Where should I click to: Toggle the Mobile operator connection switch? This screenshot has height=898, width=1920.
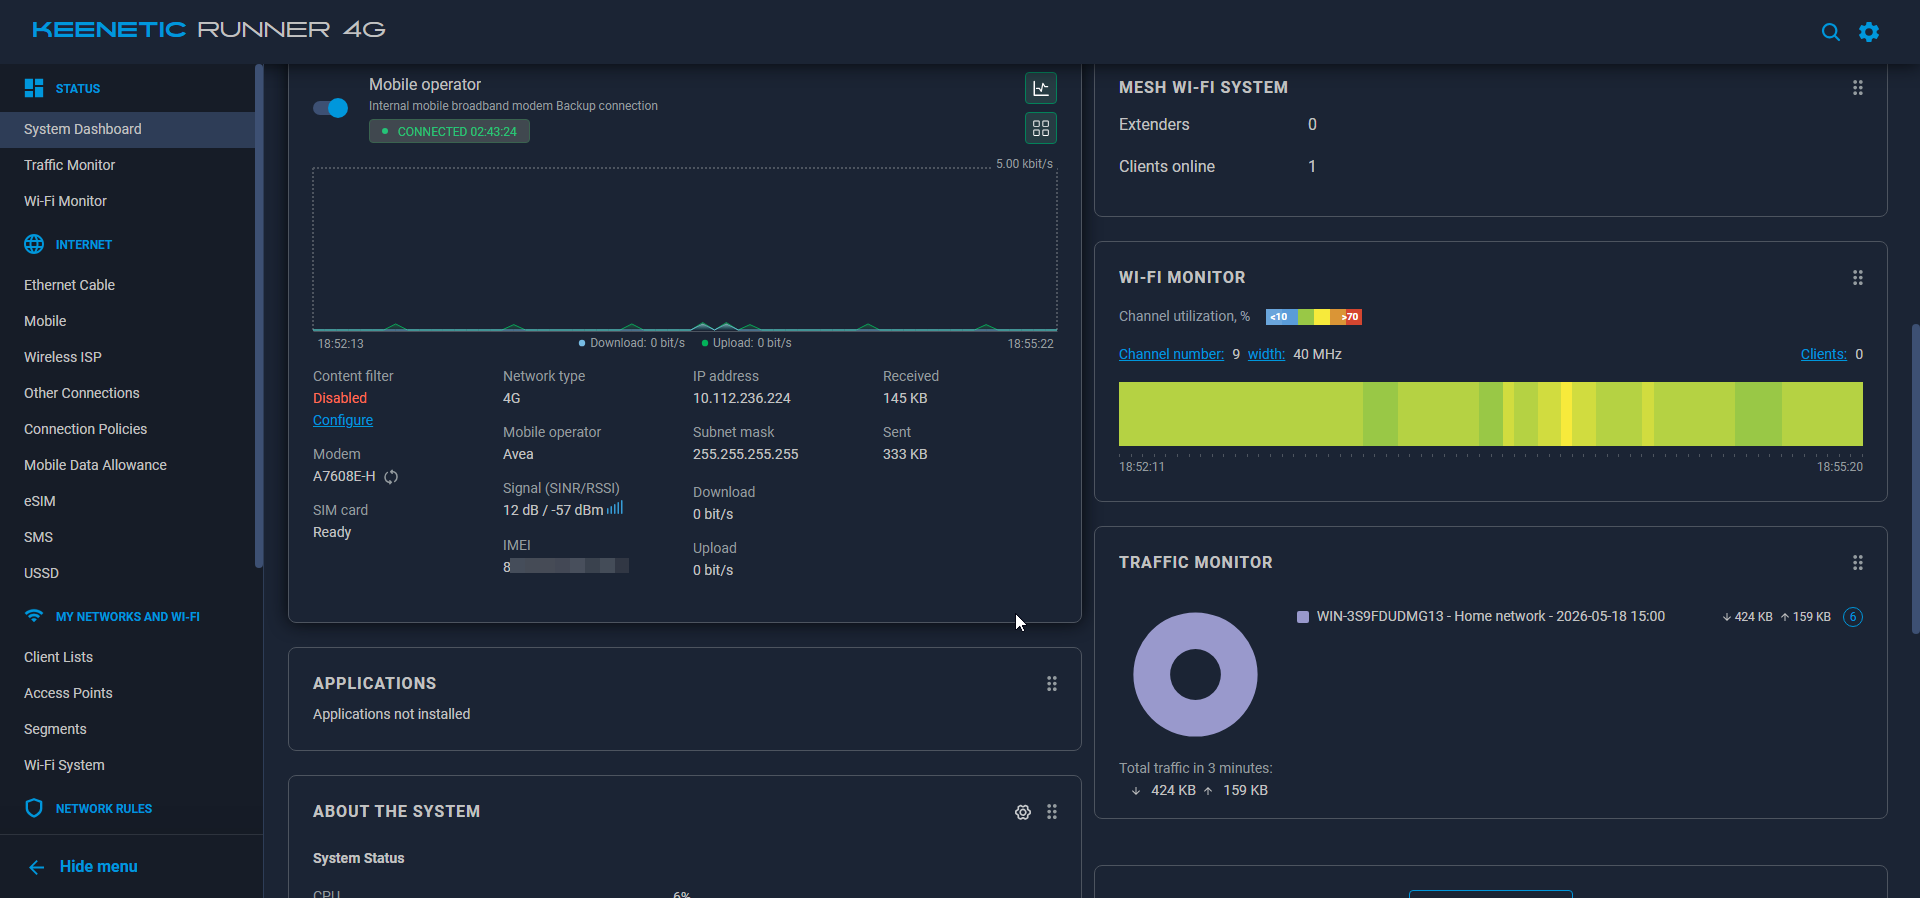tap(330, 108)
